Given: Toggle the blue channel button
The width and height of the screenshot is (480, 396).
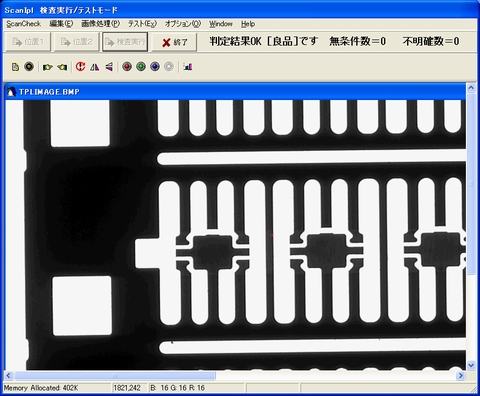Looking at the screenshot, I should pos(155,67).
